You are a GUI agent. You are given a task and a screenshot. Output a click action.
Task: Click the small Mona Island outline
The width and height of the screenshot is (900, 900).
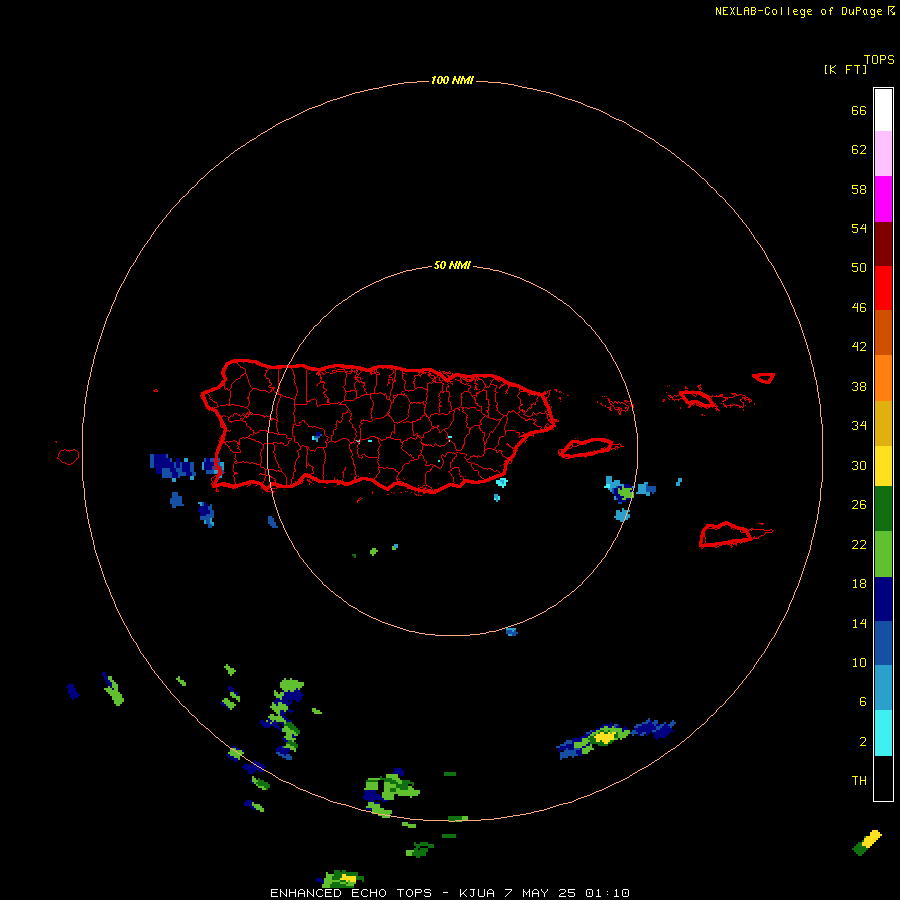[x=68, y=456]
